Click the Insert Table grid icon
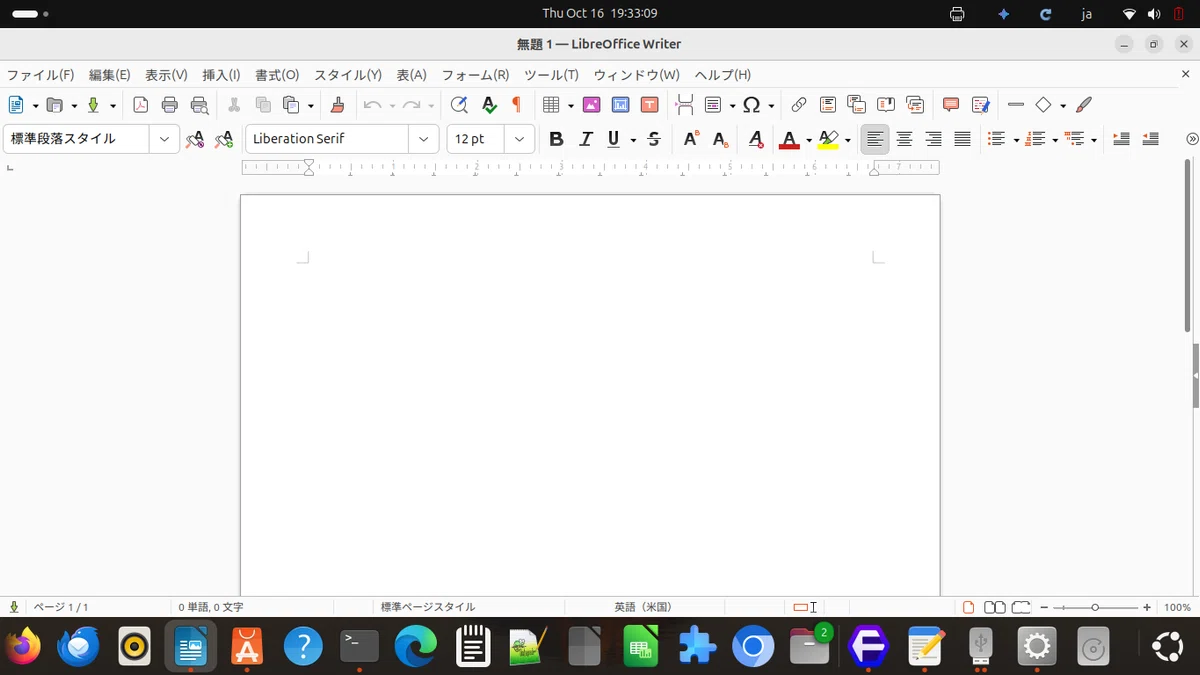The image size is (1200, 675). (x=550, y=105)
